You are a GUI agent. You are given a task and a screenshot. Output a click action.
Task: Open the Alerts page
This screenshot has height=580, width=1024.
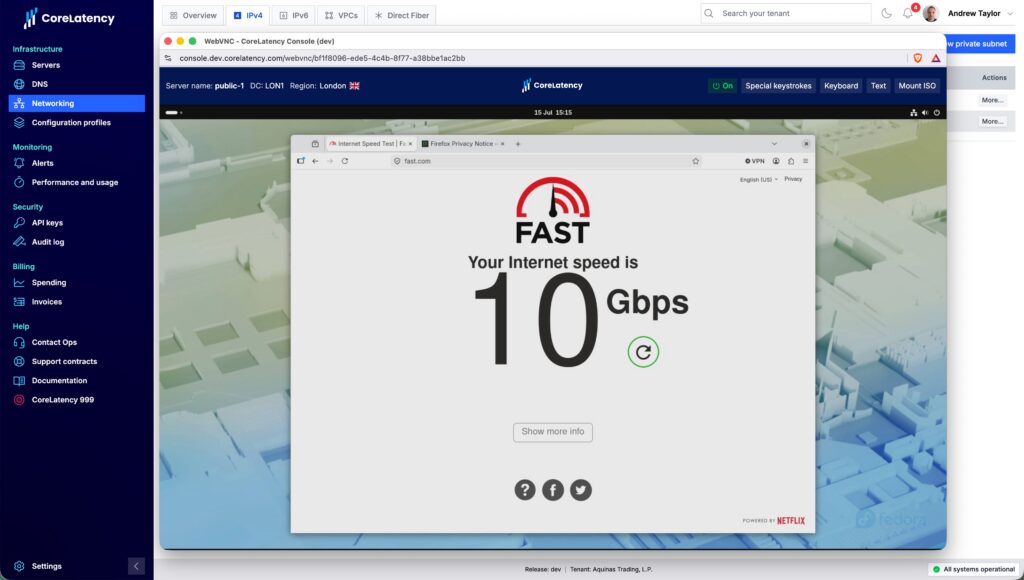(42, 163)
